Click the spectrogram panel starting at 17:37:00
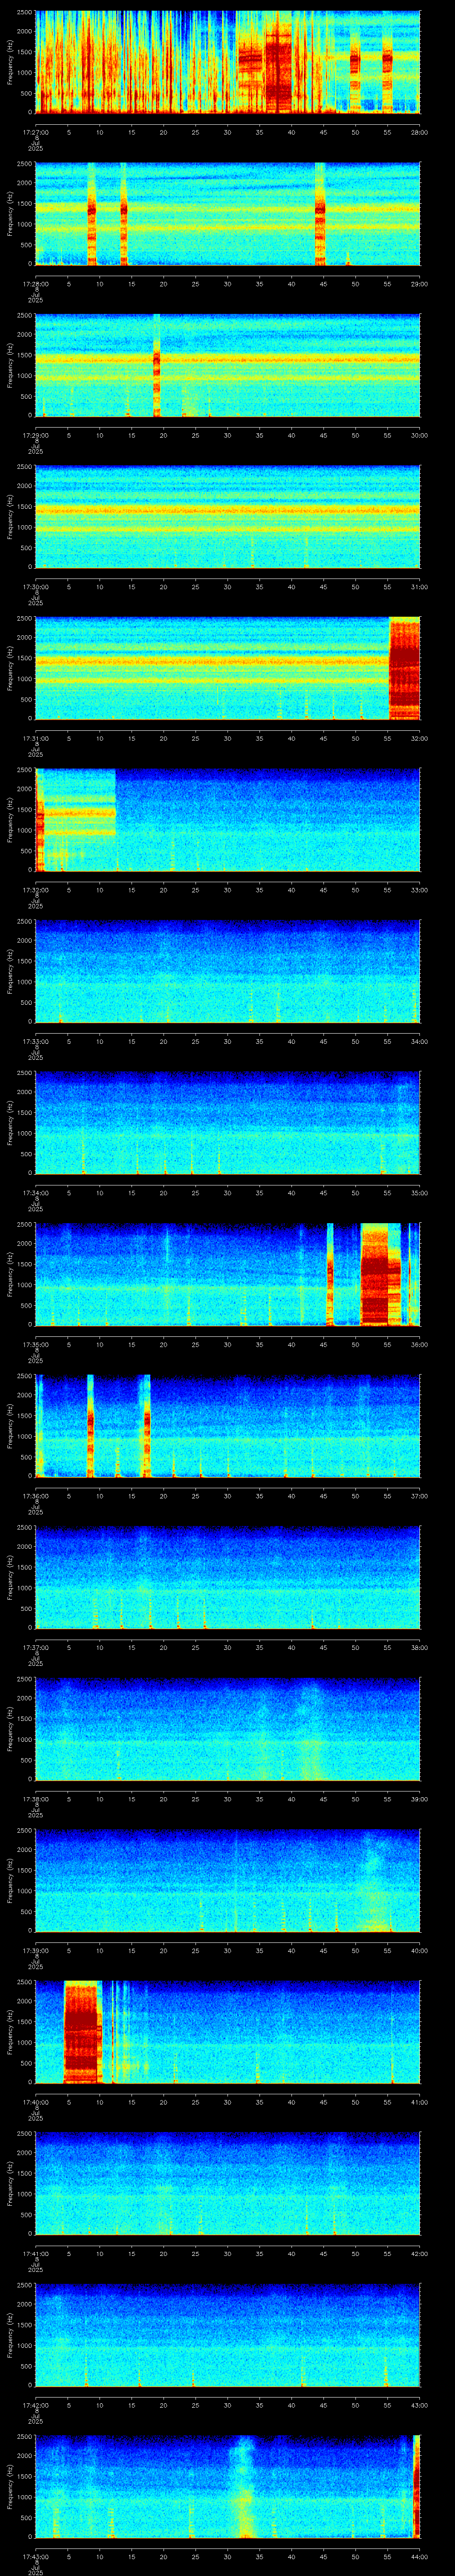The image size is (455, 2576). [228, 1578]
